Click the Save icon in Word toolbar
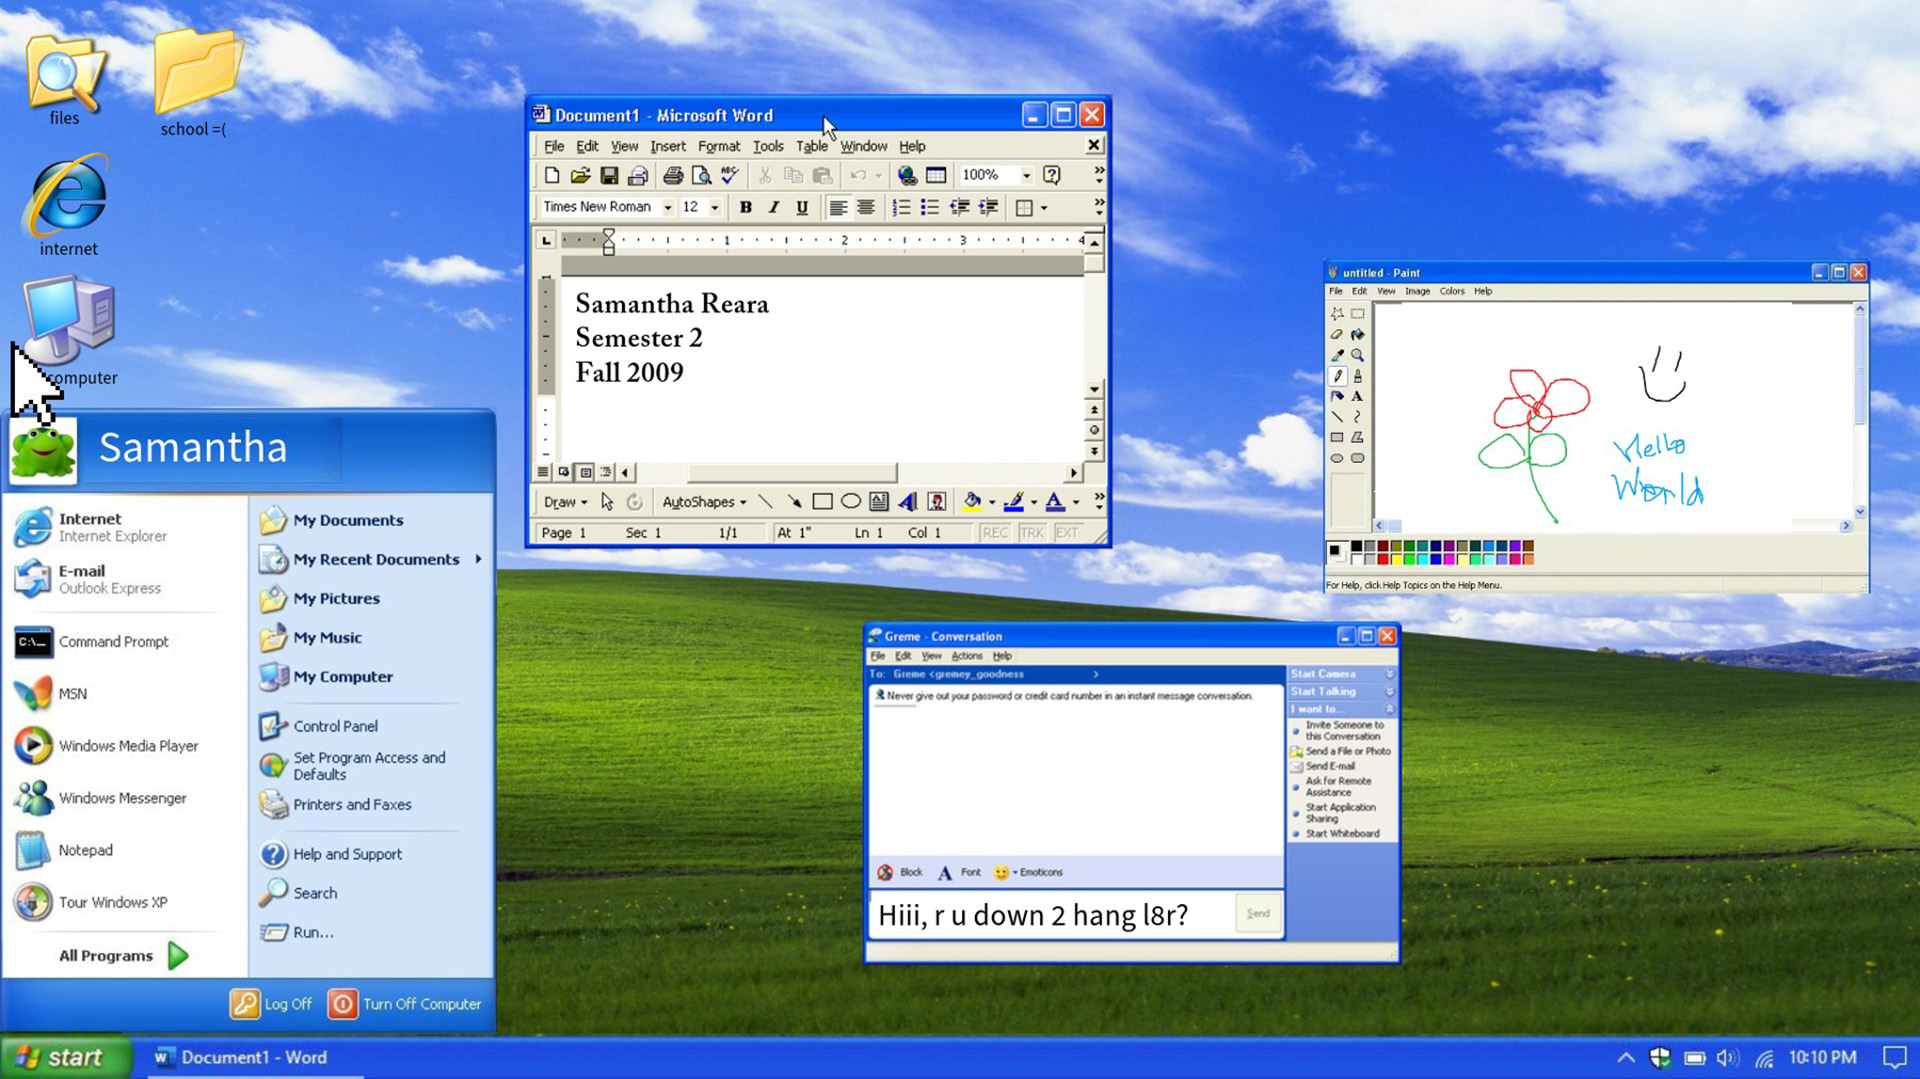The width and height of the screenshot is (1920, 1079). click(609, 176)
